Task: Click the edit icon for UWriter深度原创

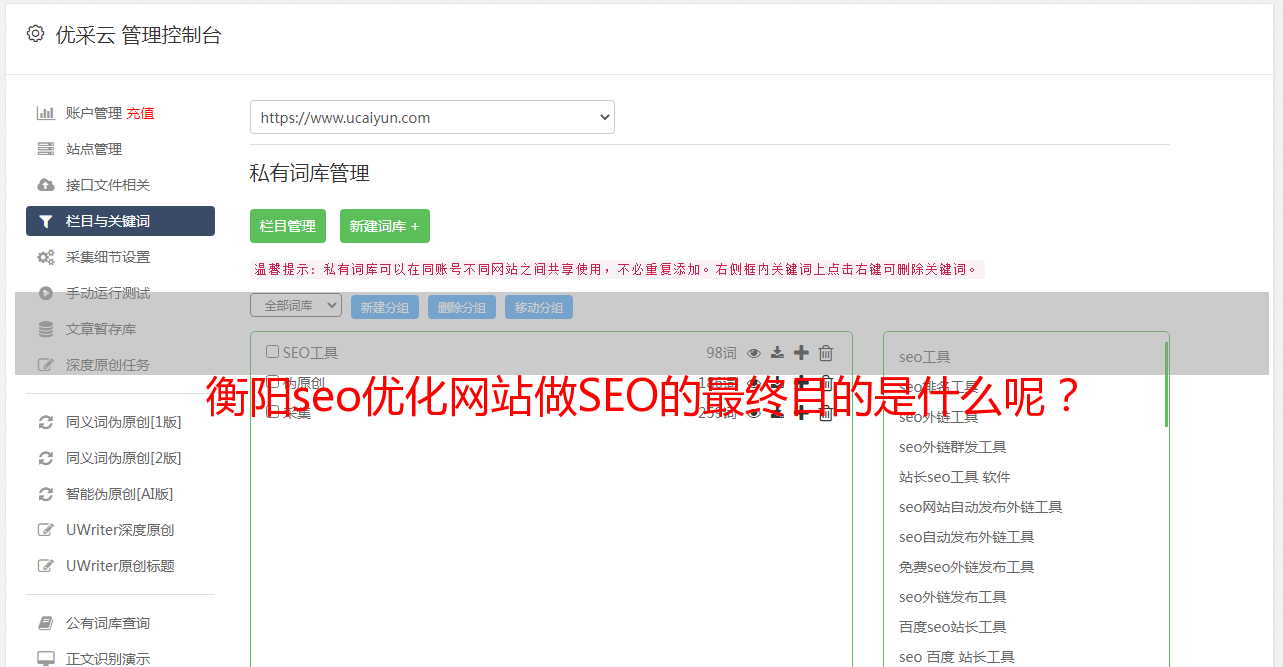Action: coord(46,530)
